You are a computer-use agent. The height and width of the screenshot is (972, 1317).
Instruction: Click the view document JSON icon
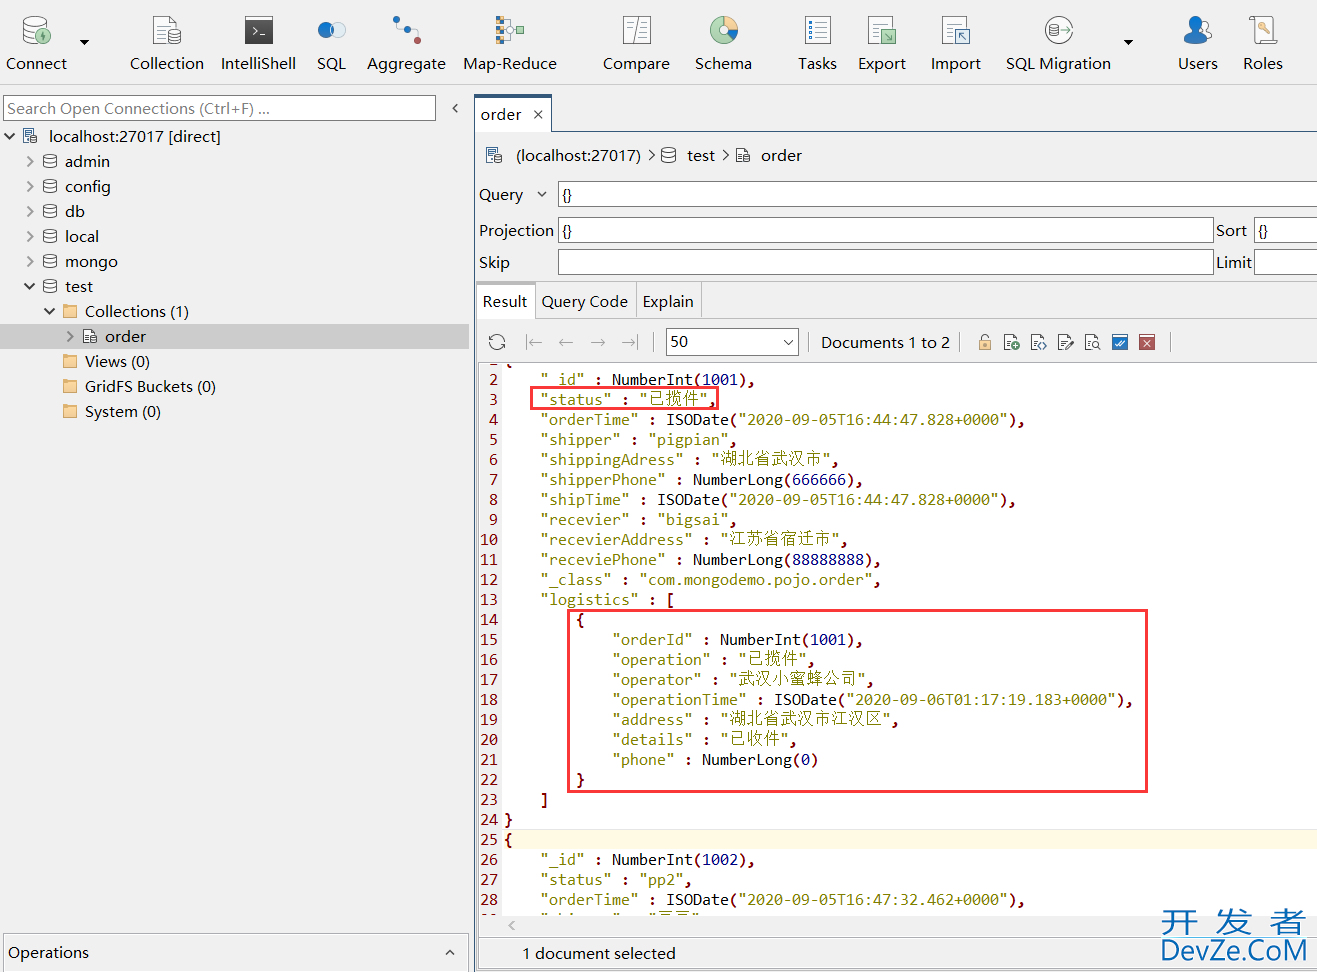(1039, 342)
